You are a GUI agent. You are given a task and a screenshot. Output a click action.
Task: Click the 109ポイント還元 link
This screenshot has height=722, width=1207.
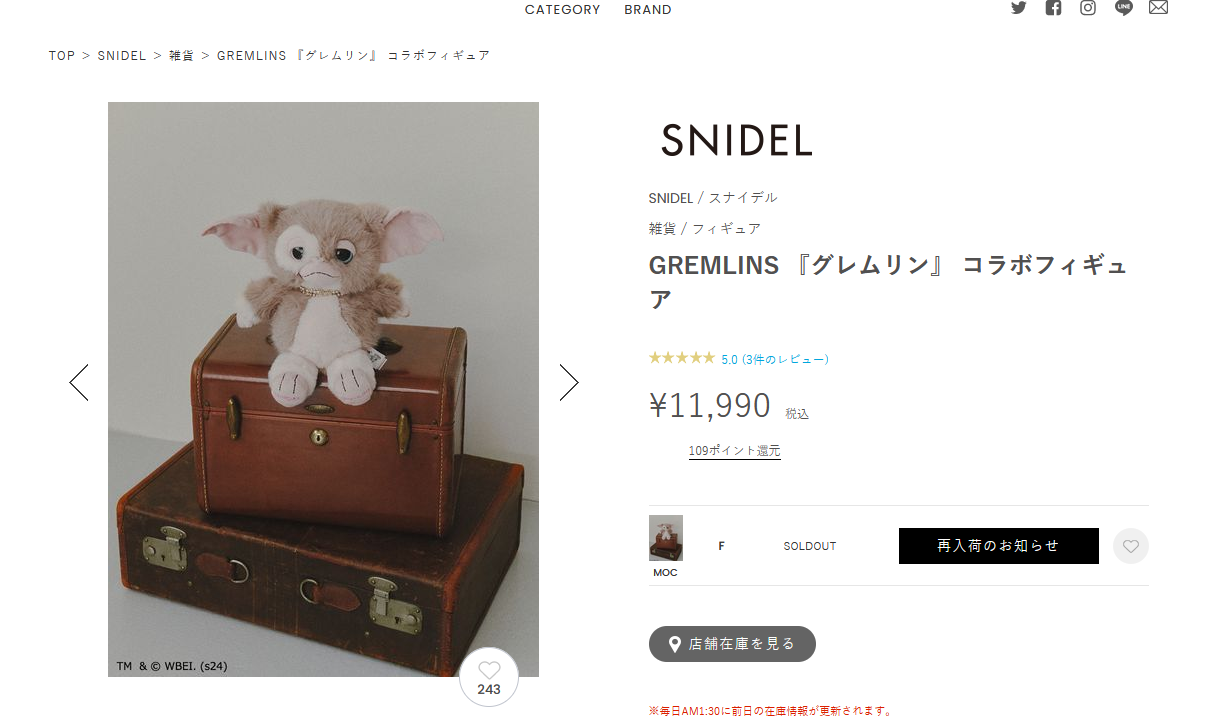(x=734, y=451)
